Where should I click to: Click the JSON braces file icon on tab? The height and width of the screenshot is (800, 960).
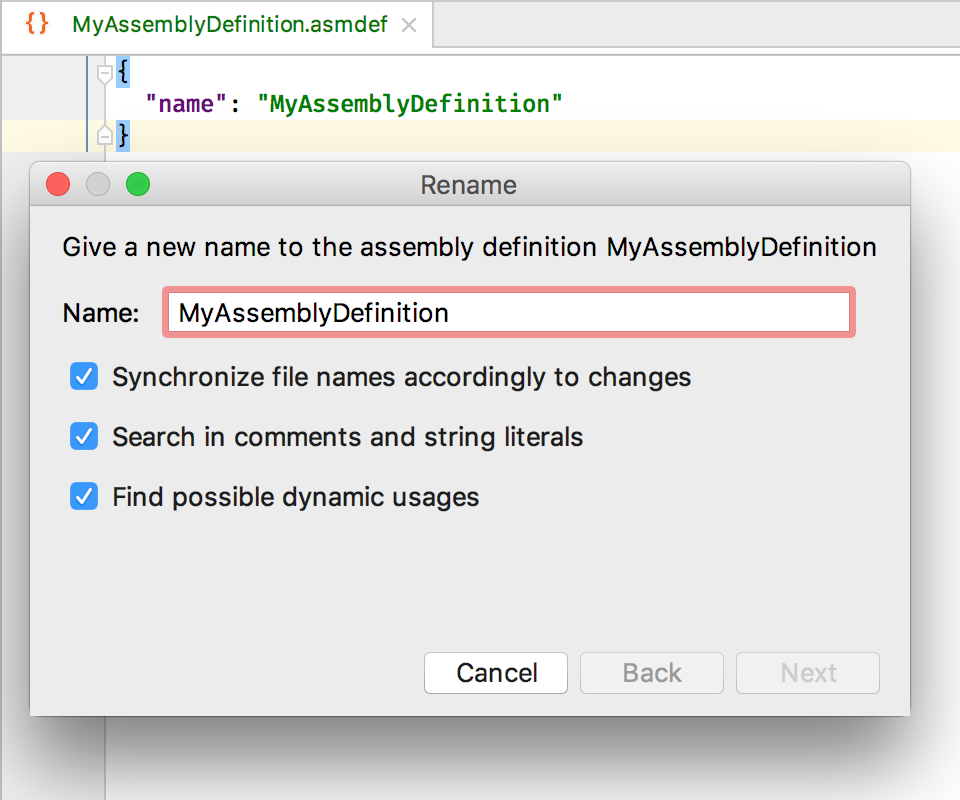pos(36,24)
